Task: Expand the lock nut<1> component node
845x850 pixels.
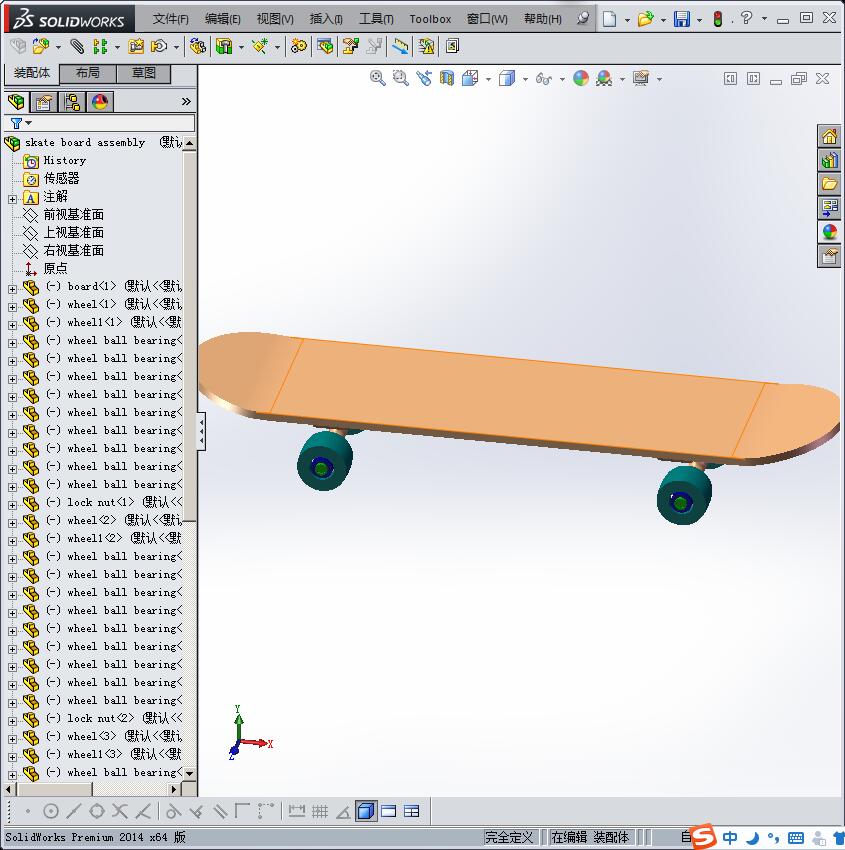Action: [12, 505]
